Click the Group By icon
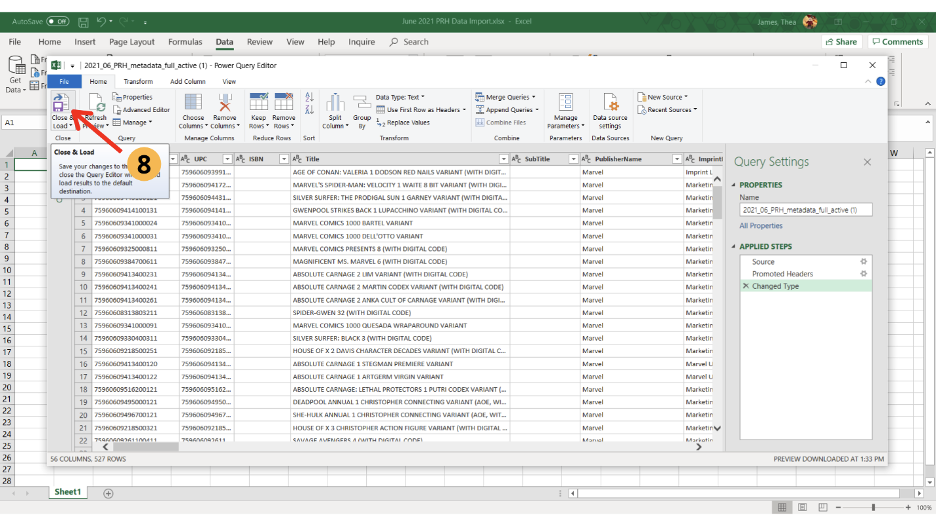This screenshot has width=936, height=526. point(362,103)
